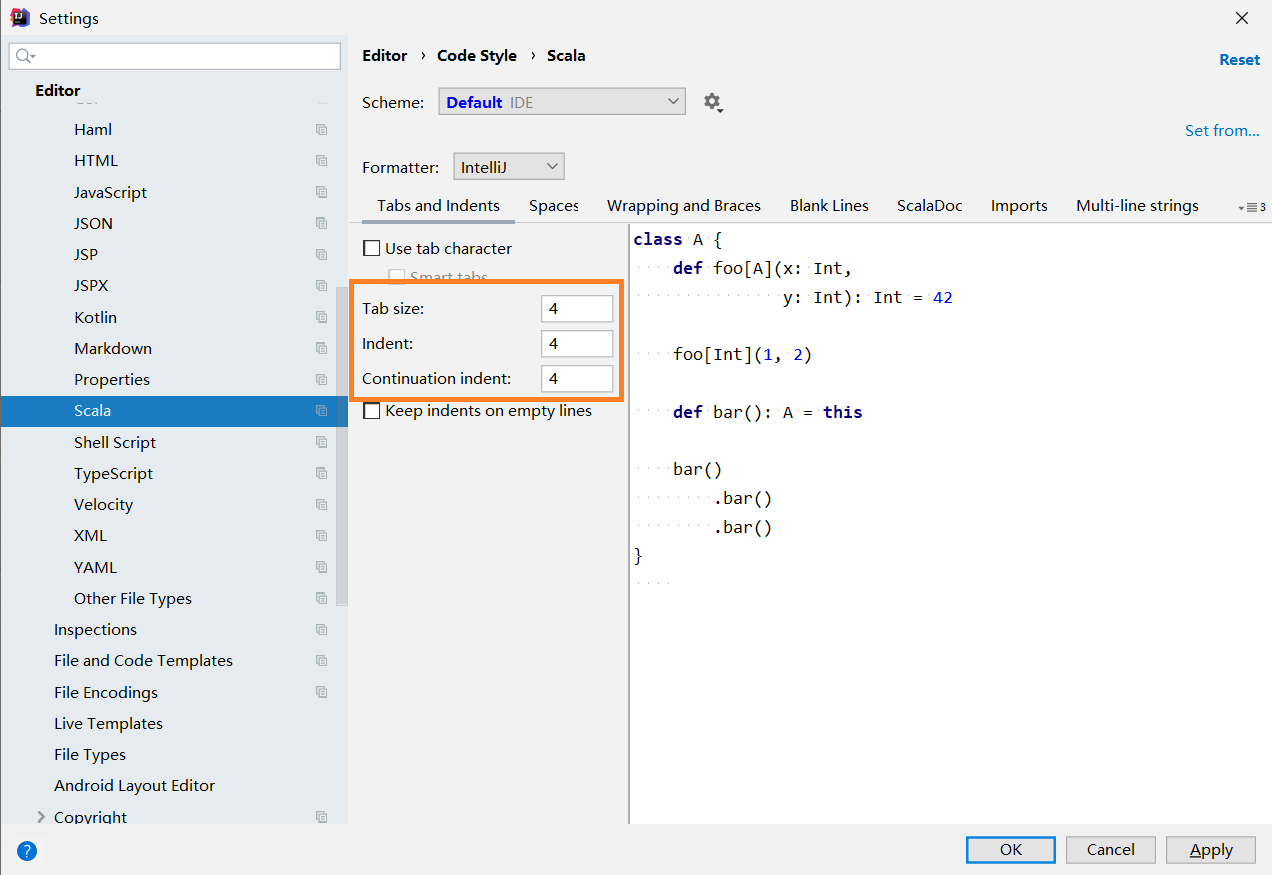Screen dimensions: 1272x875
Task: Click the IntelliJ logo in title bar
Action: (20, 18)
